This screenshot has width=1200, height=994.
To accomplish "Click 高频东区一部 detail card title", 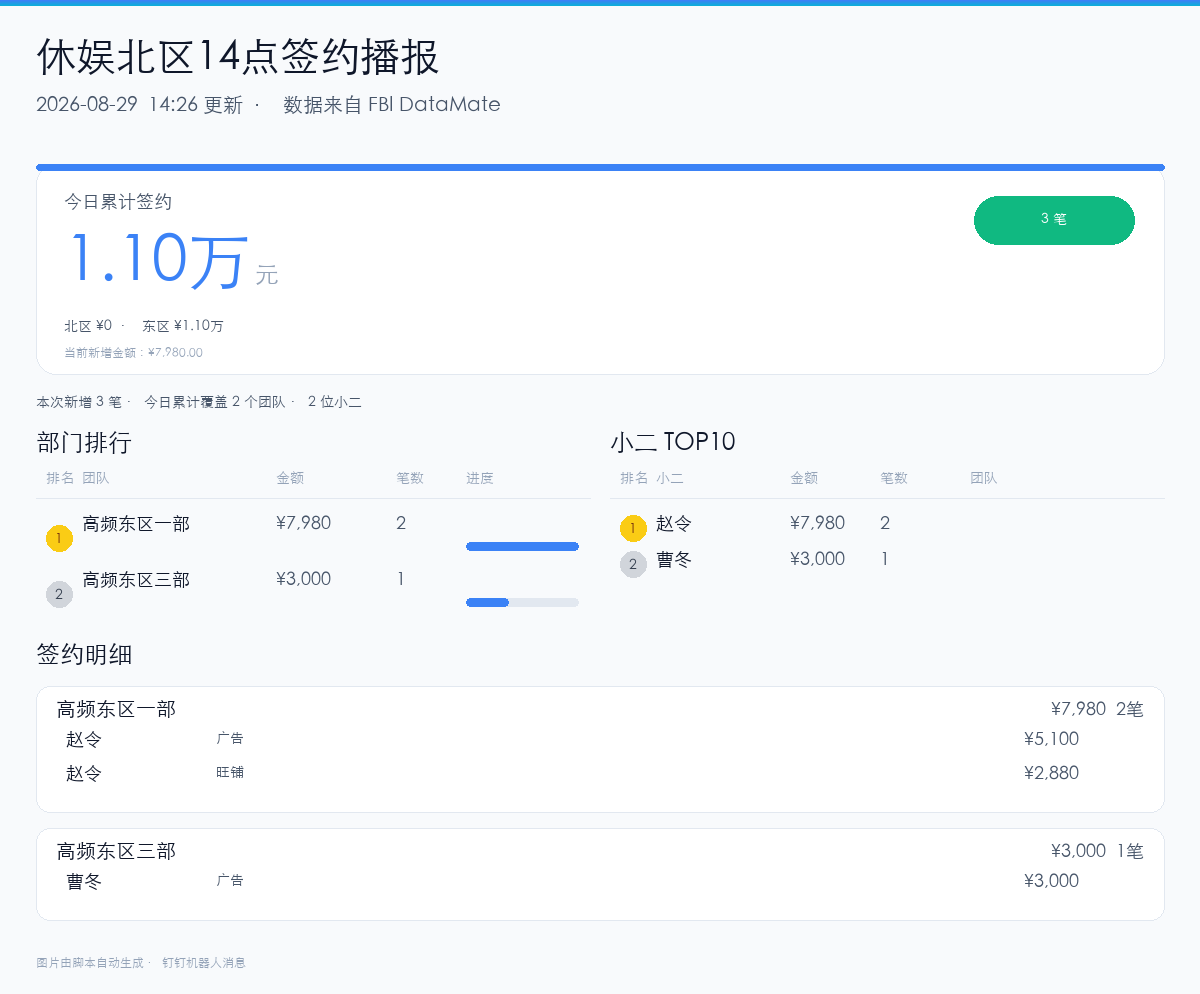I will click(x=116, y=709).
